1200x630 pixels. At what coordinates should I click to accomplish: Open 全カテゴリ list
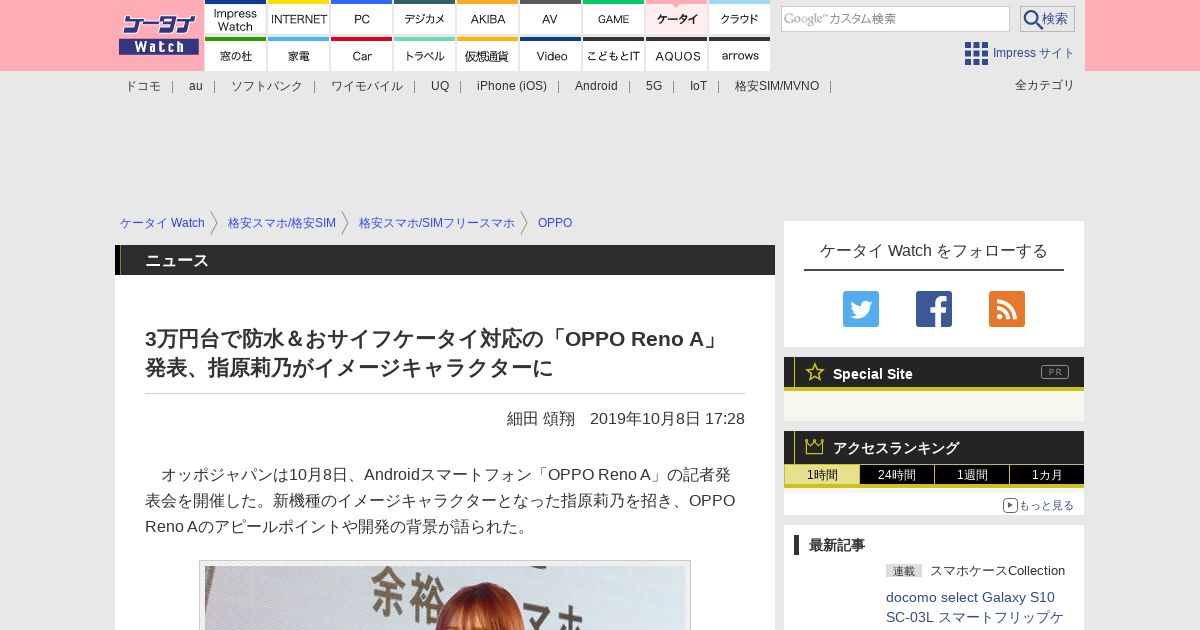(x=1045, y=85)
